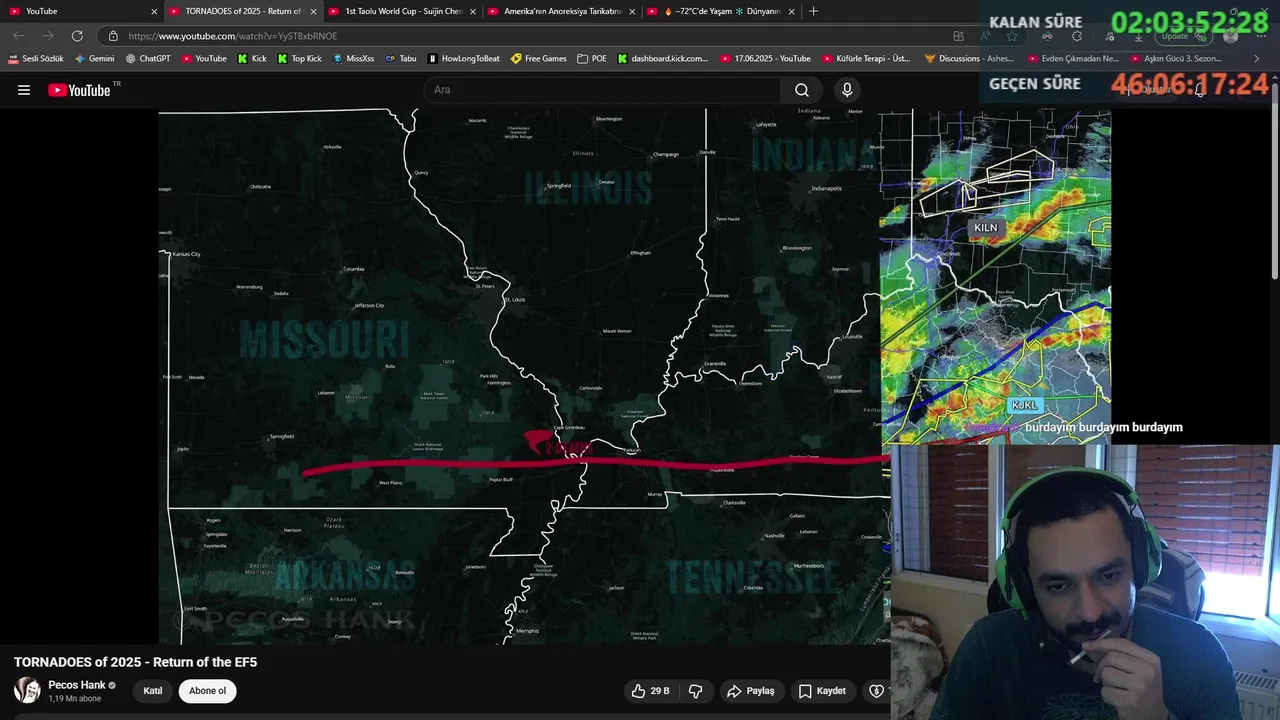
Task: Click the search magnifier button
Action: (802, 90)
